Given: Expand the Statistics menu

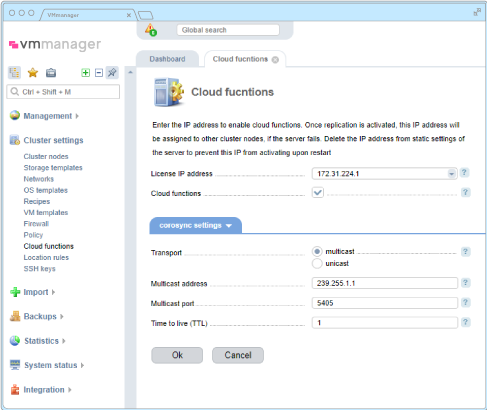Looking at the screenshot, I should pos(64,341).
